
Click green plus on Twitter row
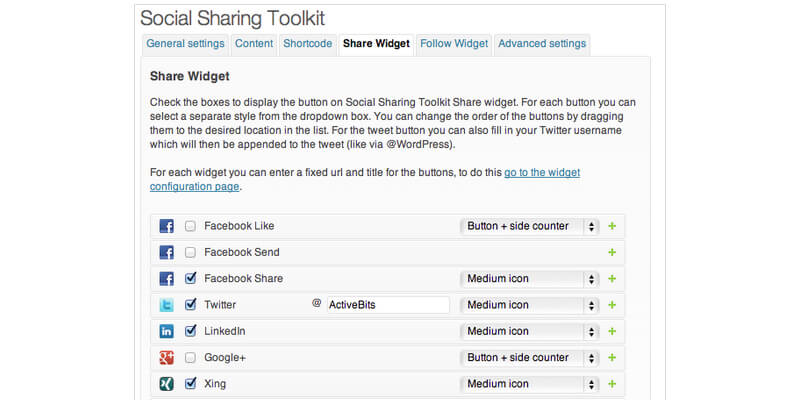tap(612, 305)
